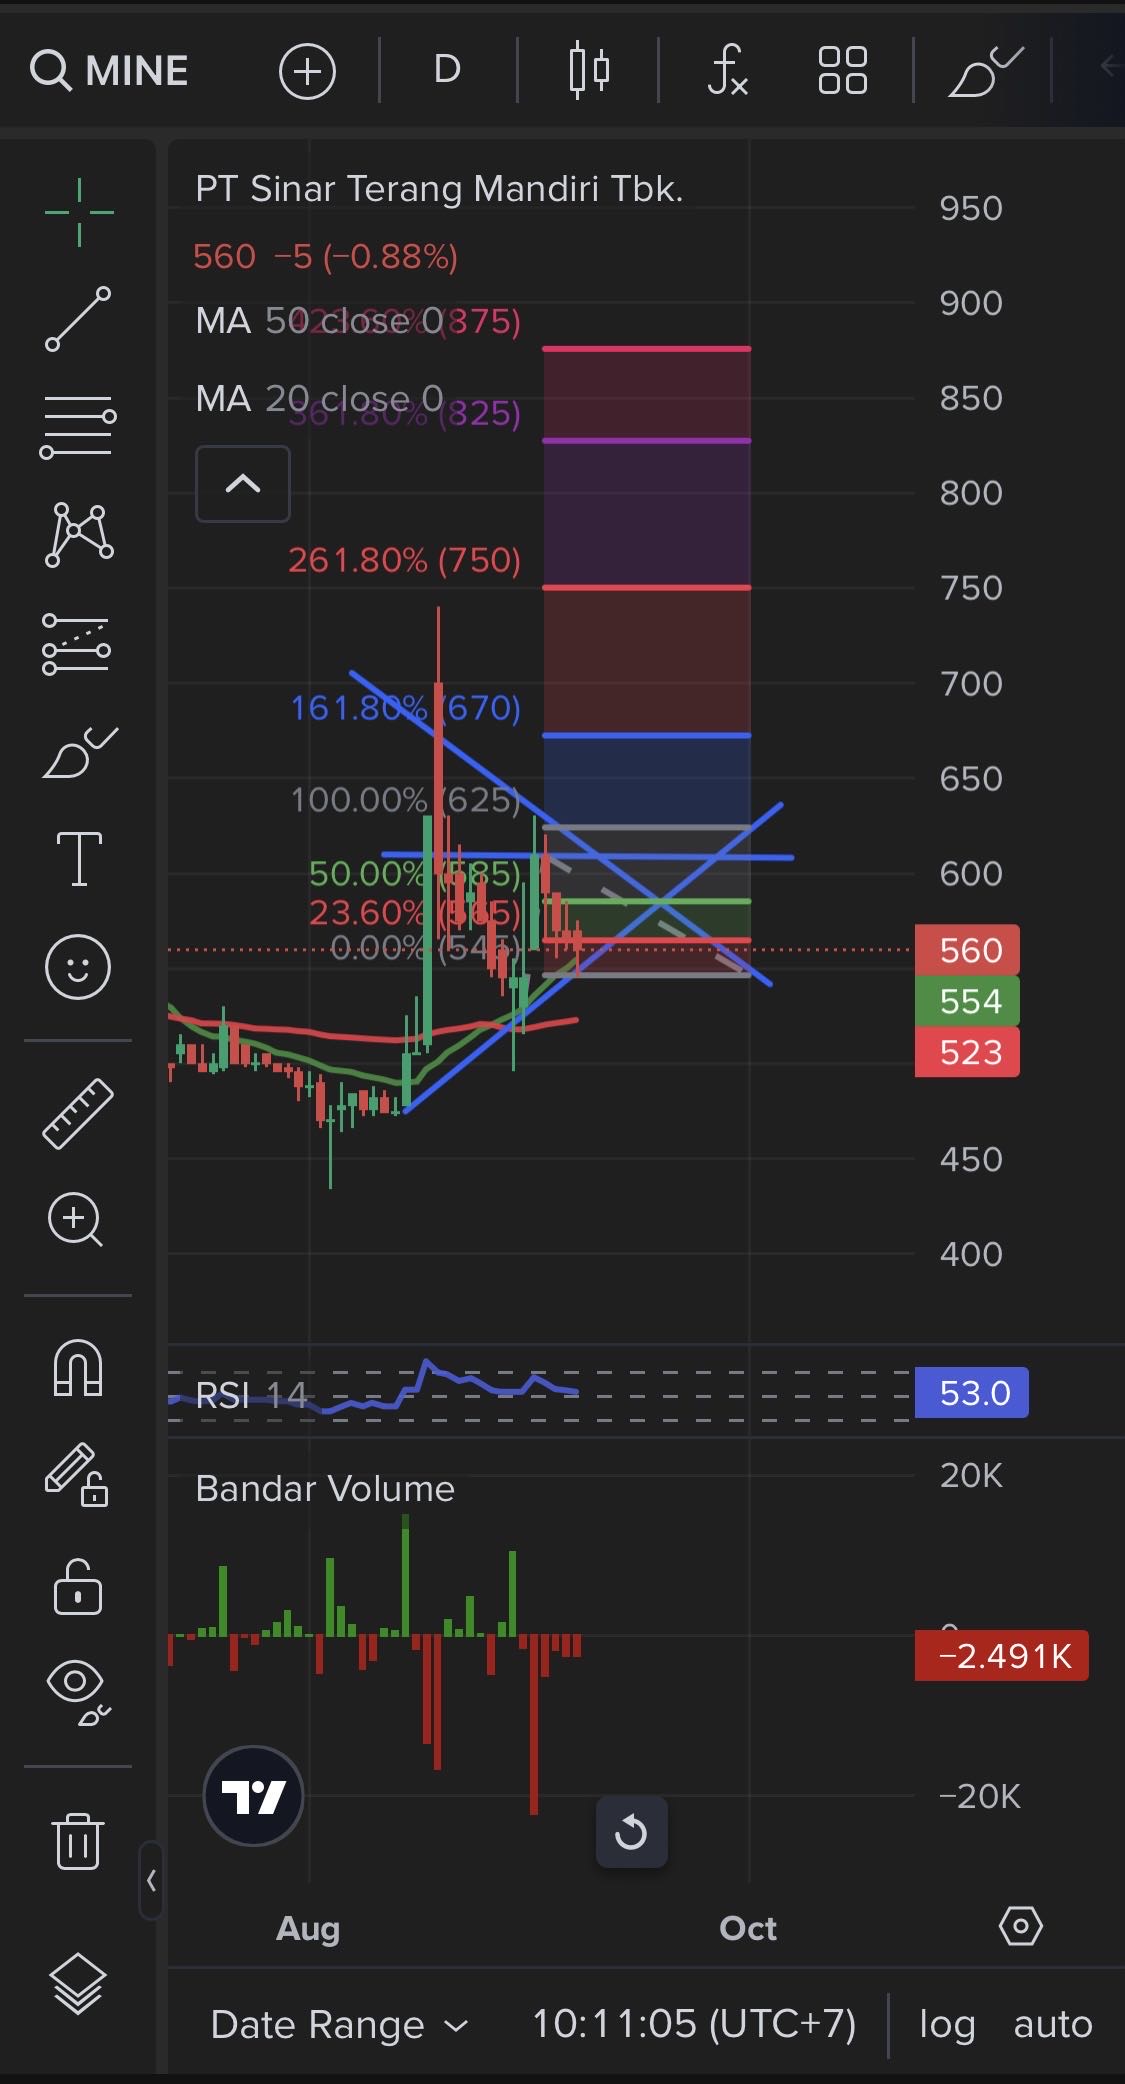Open chart settings hexagon gear
The width and height of the screenshot is (1125, 2084).
point(1021,1925)
